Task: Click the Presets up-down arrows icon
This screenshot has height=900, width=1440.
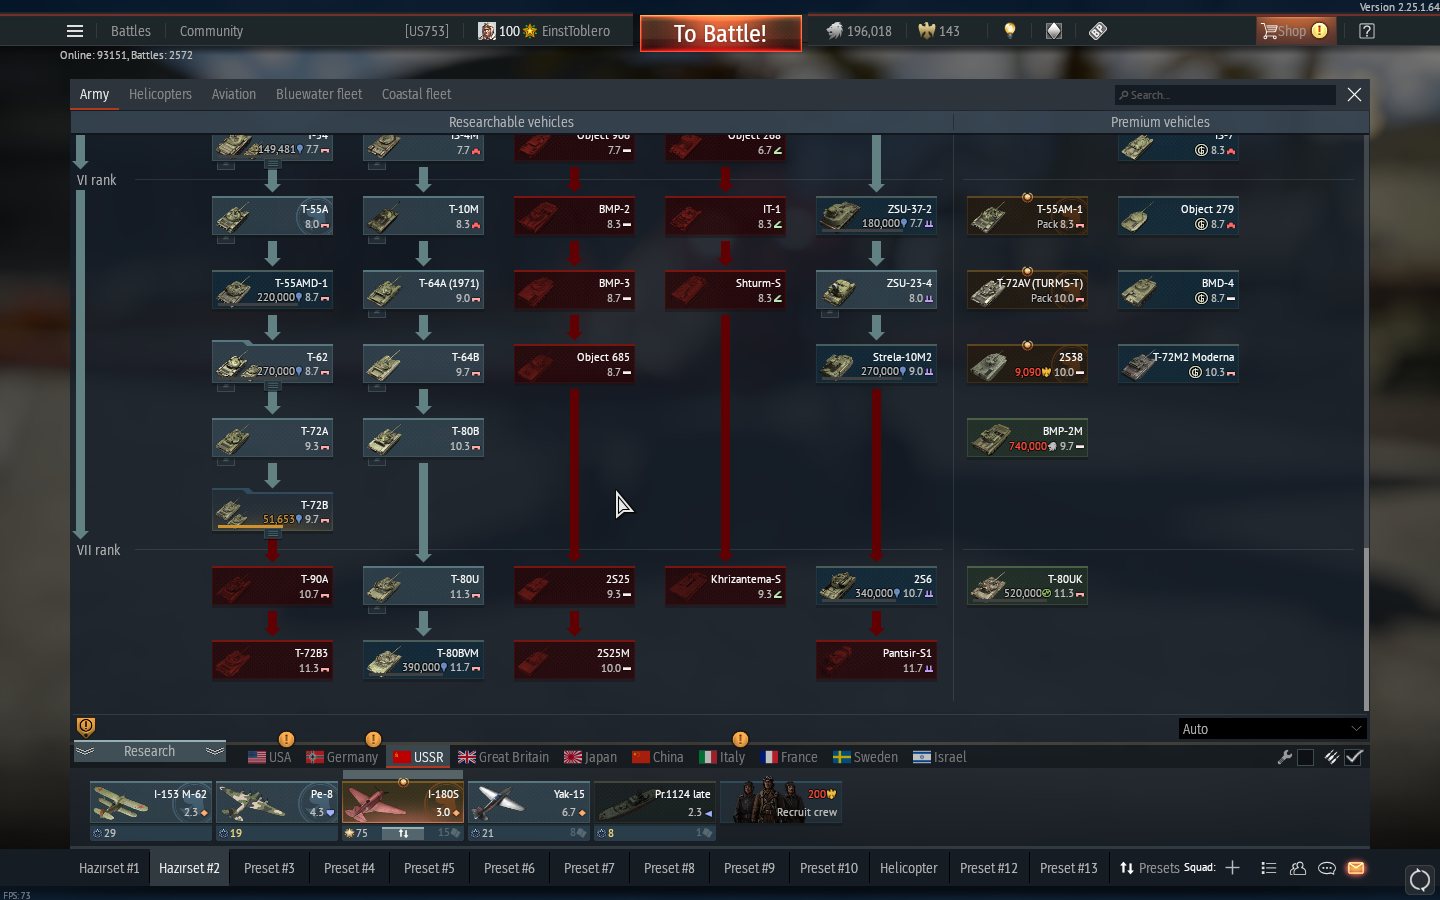Action: [1127, 868]
